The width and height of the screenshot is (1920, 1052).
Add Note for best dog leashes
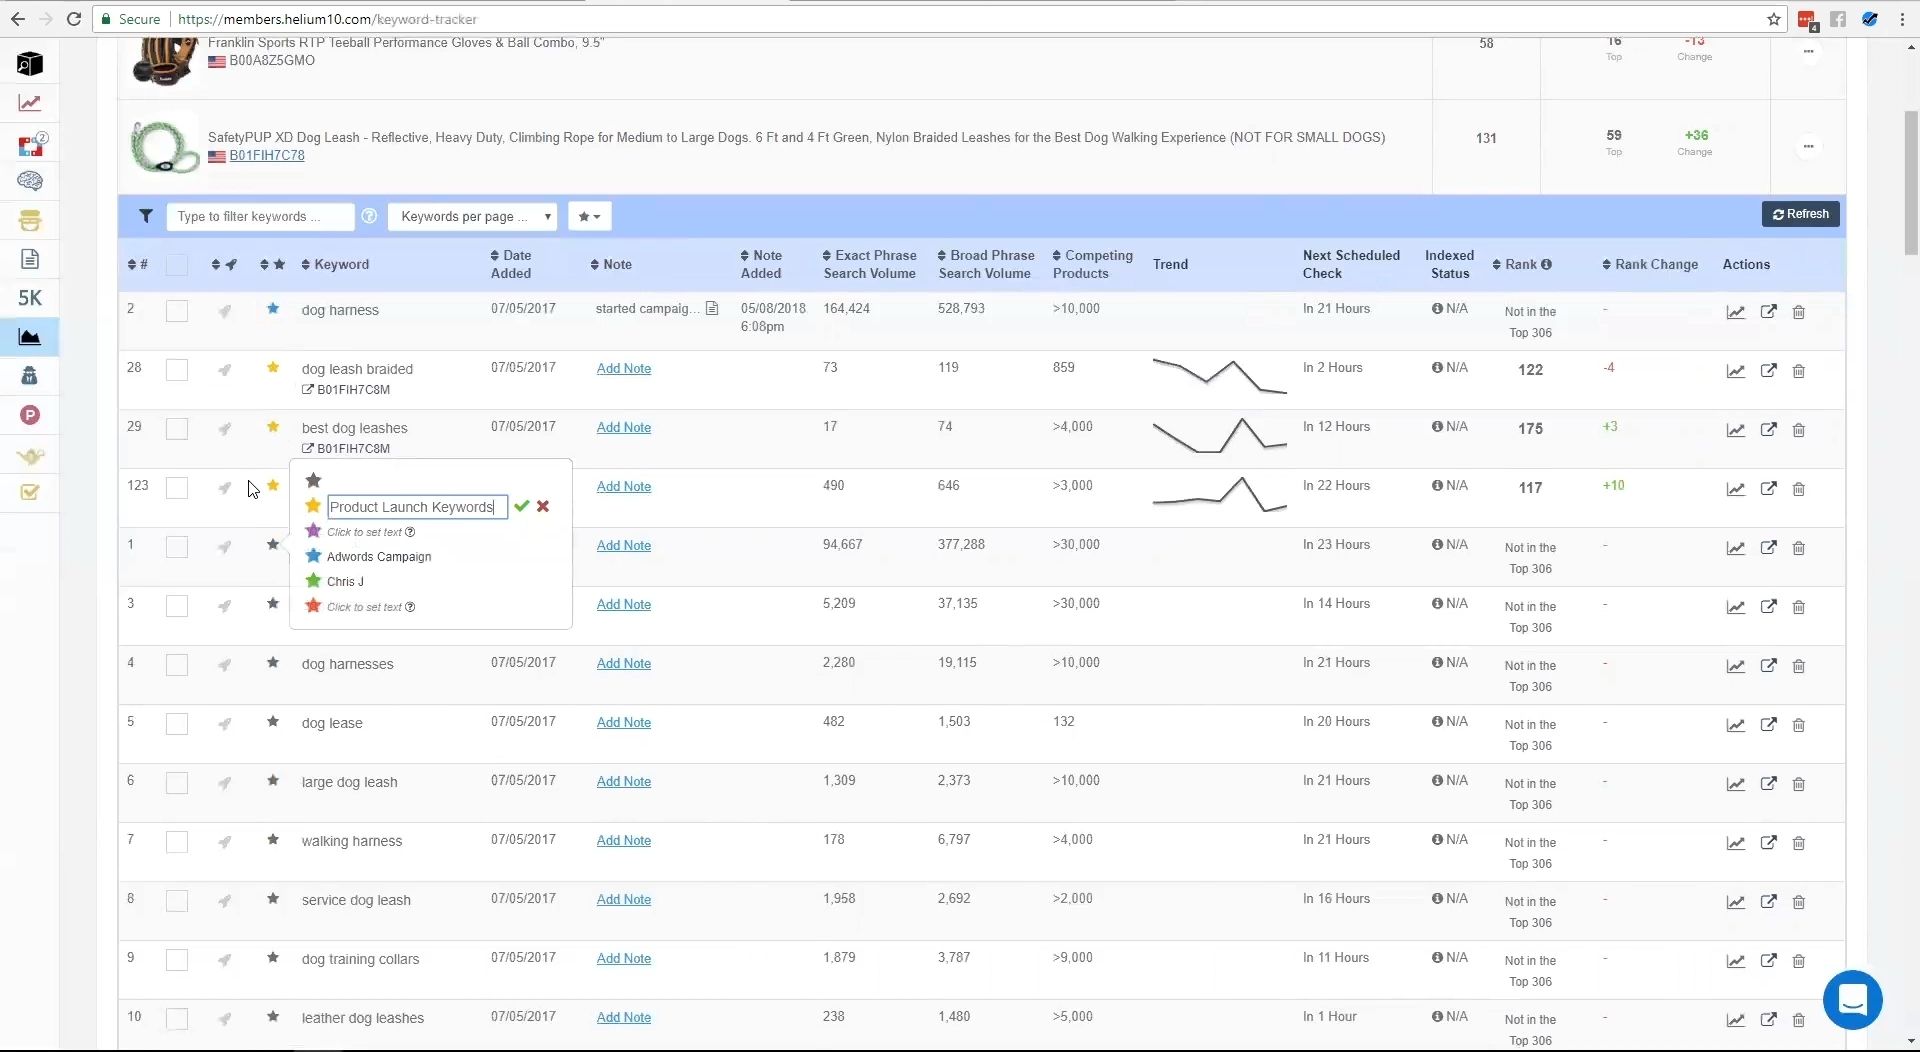(624, 428)
